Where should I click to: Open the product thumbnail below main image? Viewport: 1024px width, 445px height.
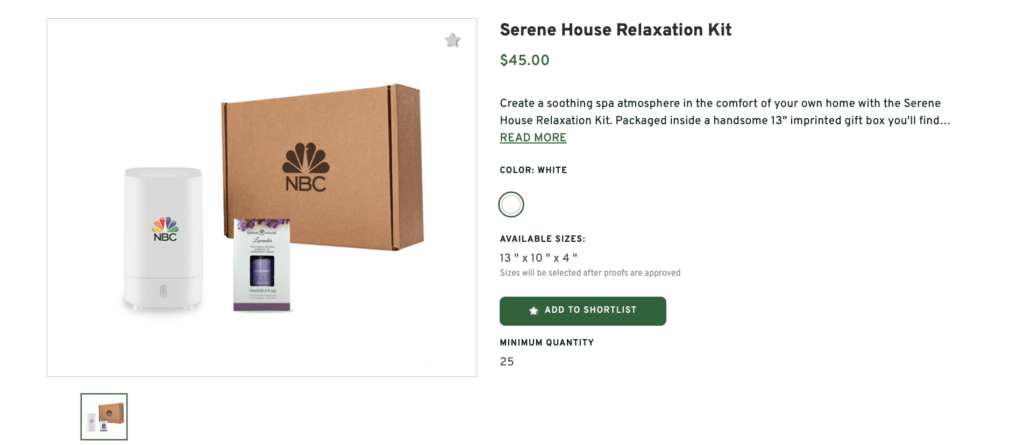[104, 416]
